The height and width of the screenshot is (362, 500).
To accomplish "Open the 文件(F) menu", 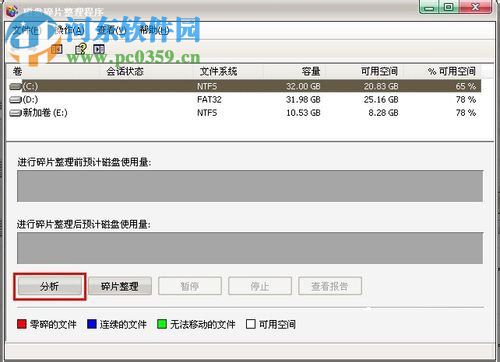I will point(27,31).
